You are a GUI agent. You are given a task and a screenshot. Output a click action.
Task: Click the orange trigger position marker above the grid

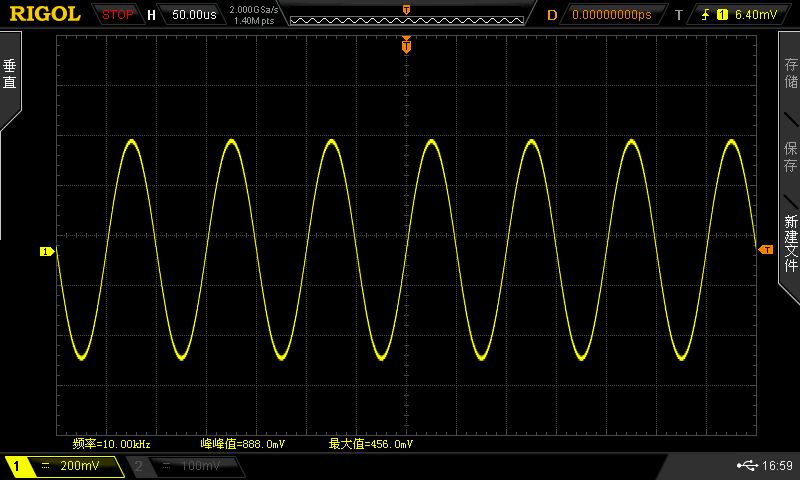pos(406,45)
